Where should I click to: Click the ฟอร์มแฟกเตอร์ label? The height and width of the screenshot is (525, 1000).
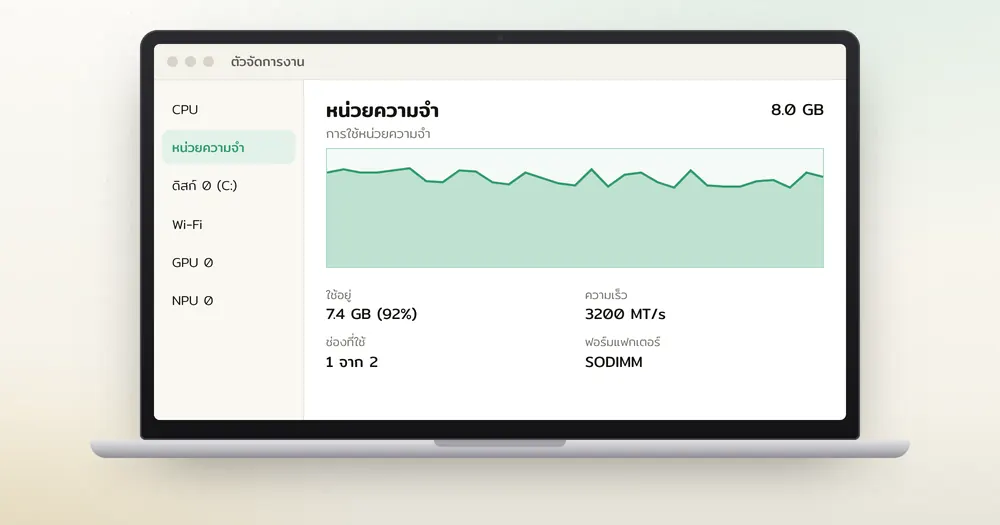(622, 342)
